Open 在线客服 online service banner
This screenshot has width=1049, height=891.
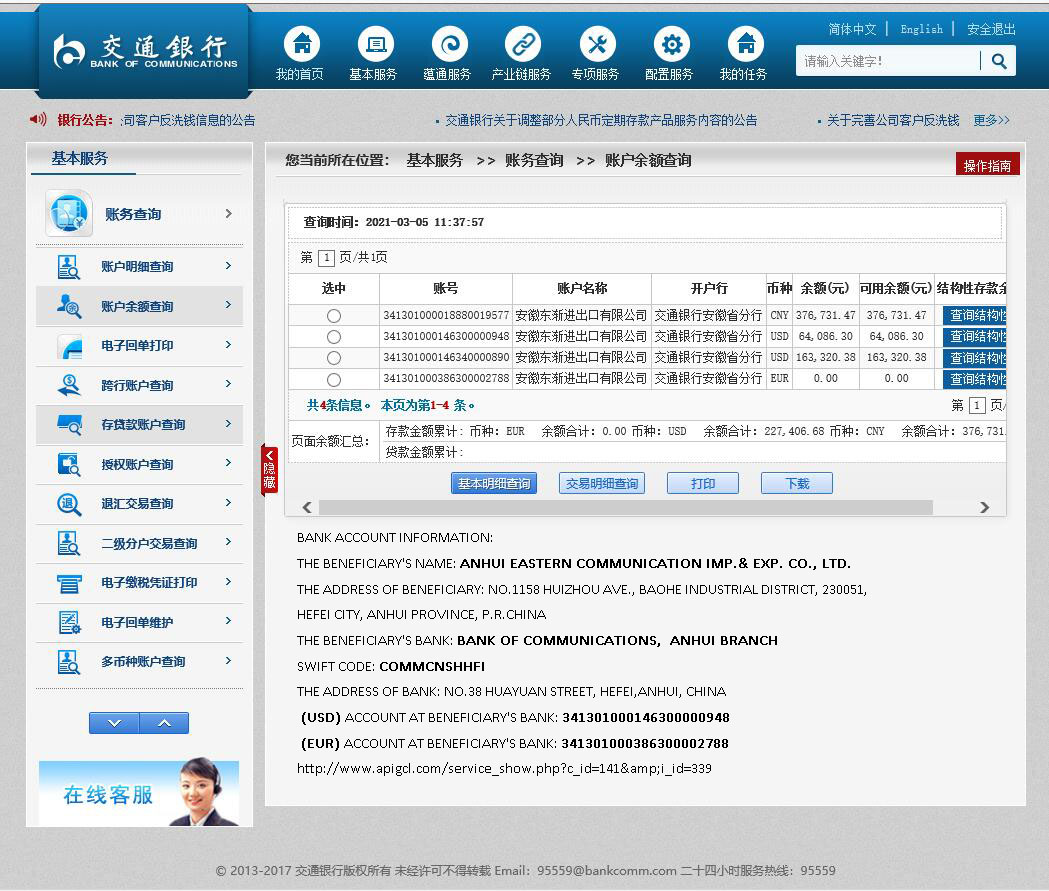pos(139,793)
